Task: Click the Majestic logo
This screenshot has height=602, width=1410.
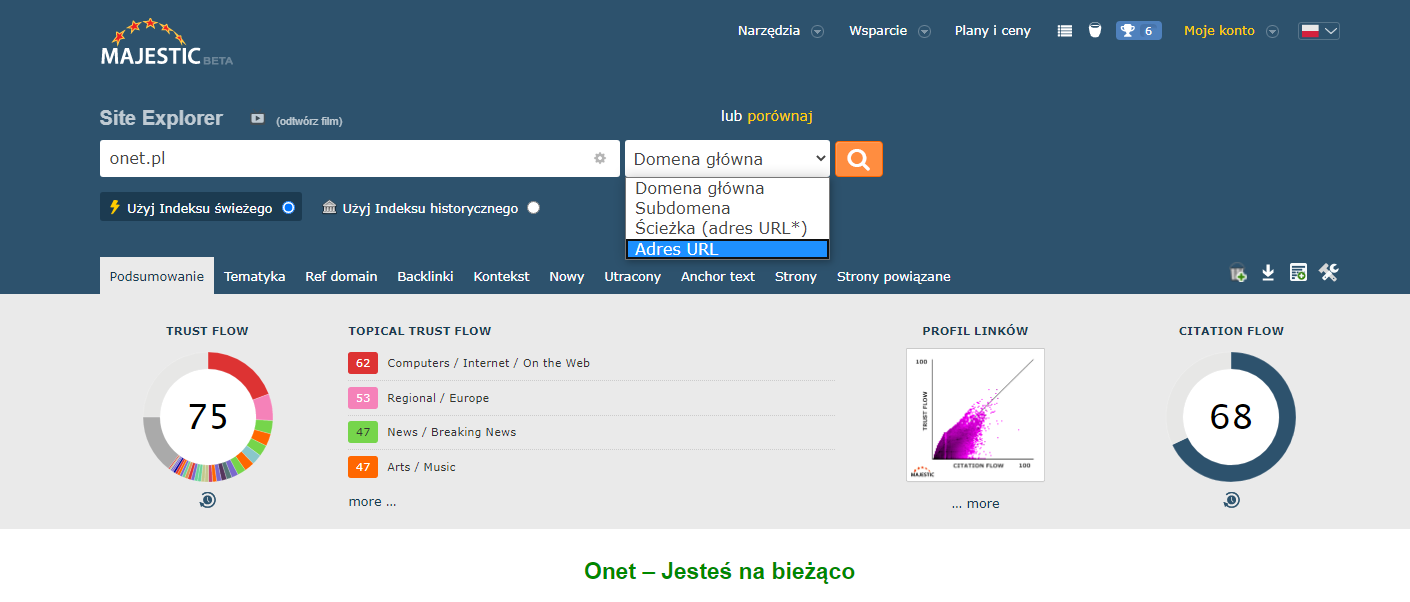Action: pos(166,42)
